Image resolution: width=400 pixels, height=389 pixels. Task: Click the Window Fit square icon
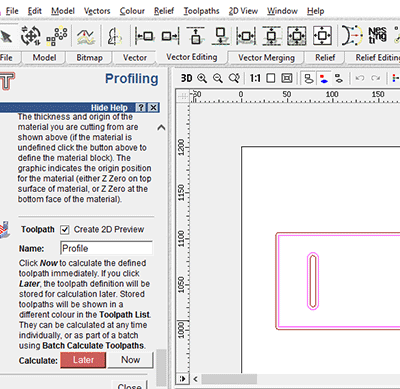click(271, 78)
